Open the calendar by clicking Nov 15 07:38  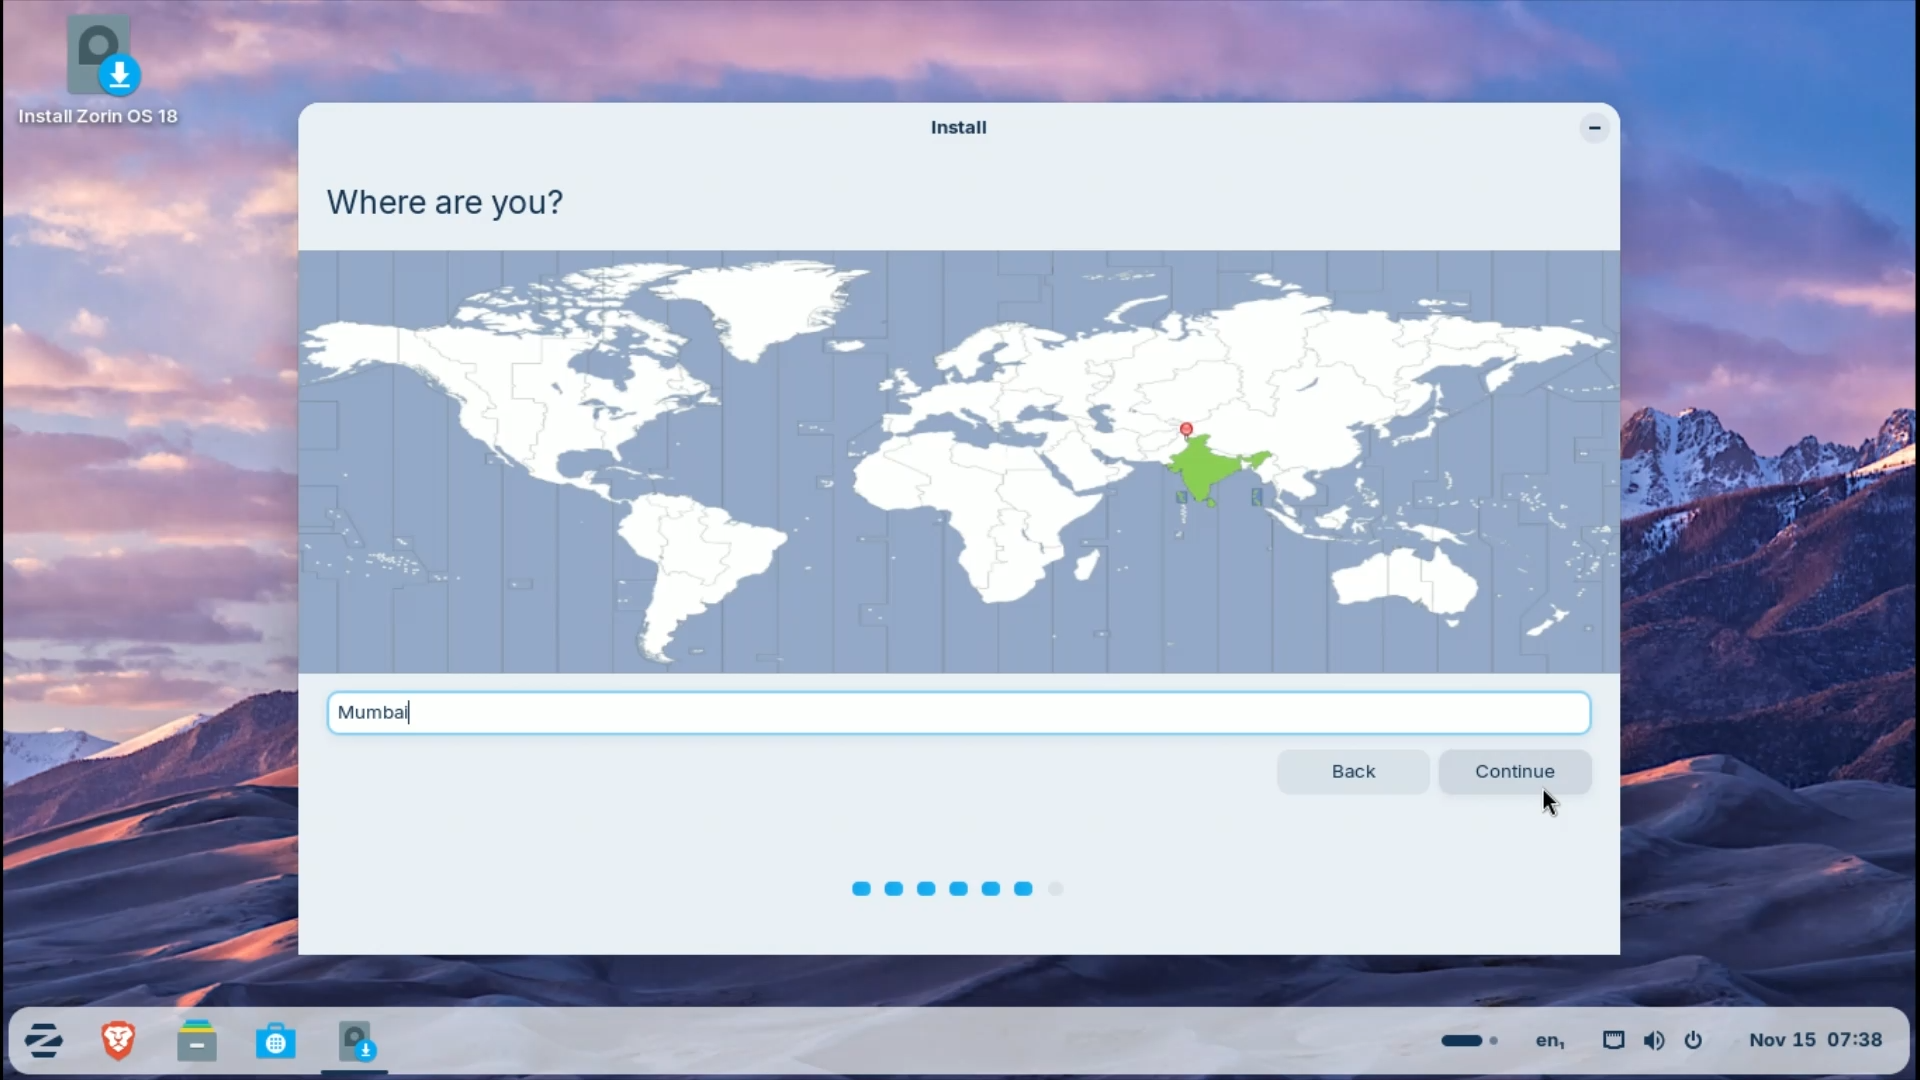[x=1814, y=1039]
